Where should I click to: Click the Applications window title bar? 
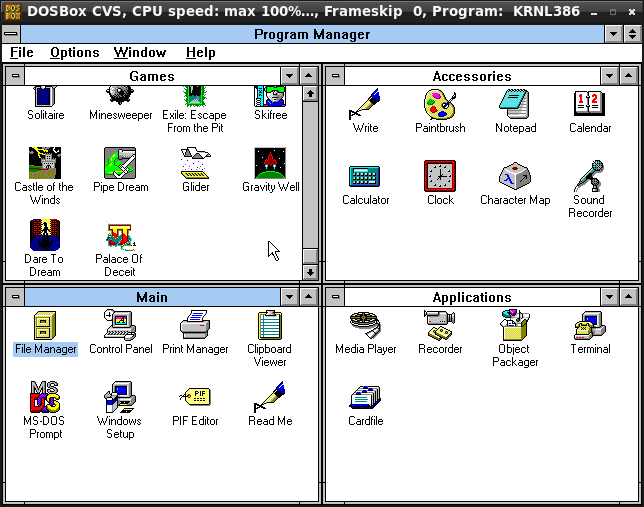coord(472,297)
